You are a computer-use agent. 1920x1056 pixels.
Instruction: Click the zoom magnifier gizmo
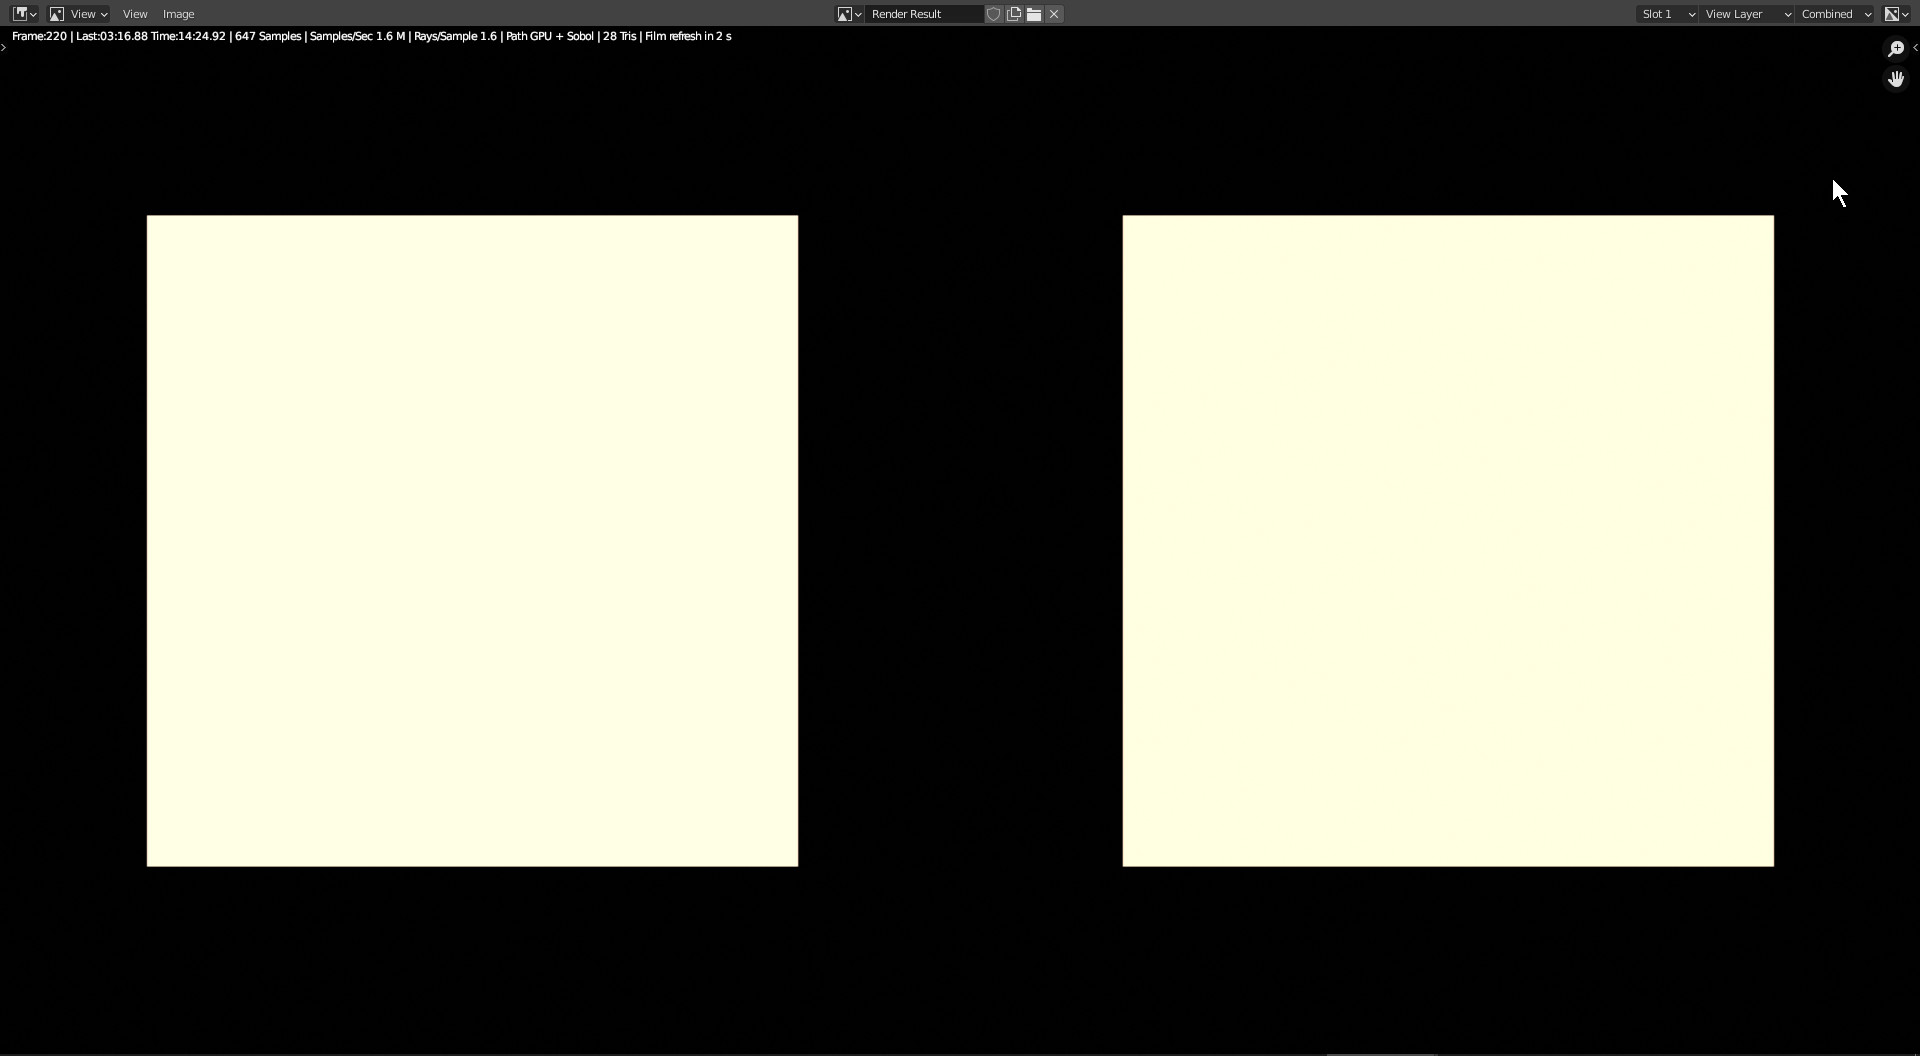(1895, 49)
